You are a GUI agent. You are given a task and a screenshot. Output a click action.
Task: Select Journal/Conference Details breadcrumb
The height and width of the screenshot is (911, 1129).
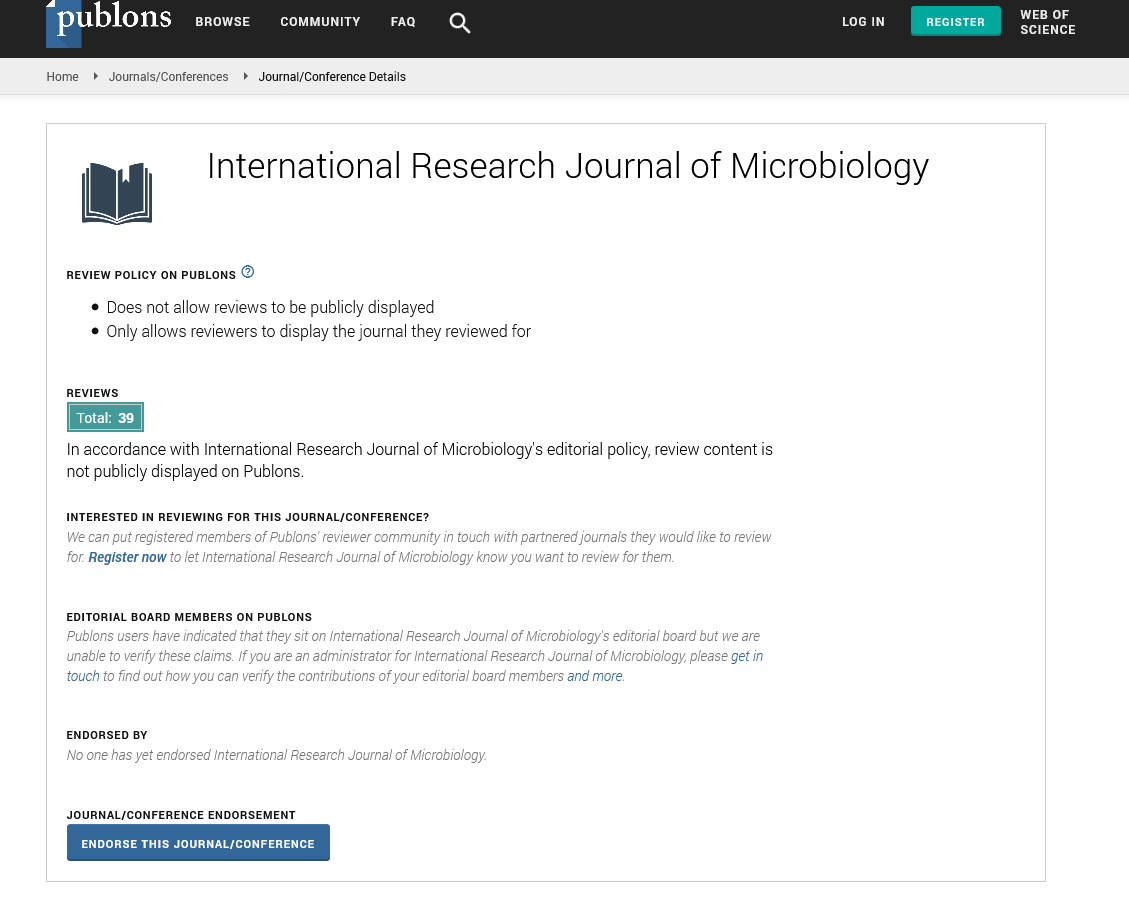pyautogui.click(x=332, y=77)
